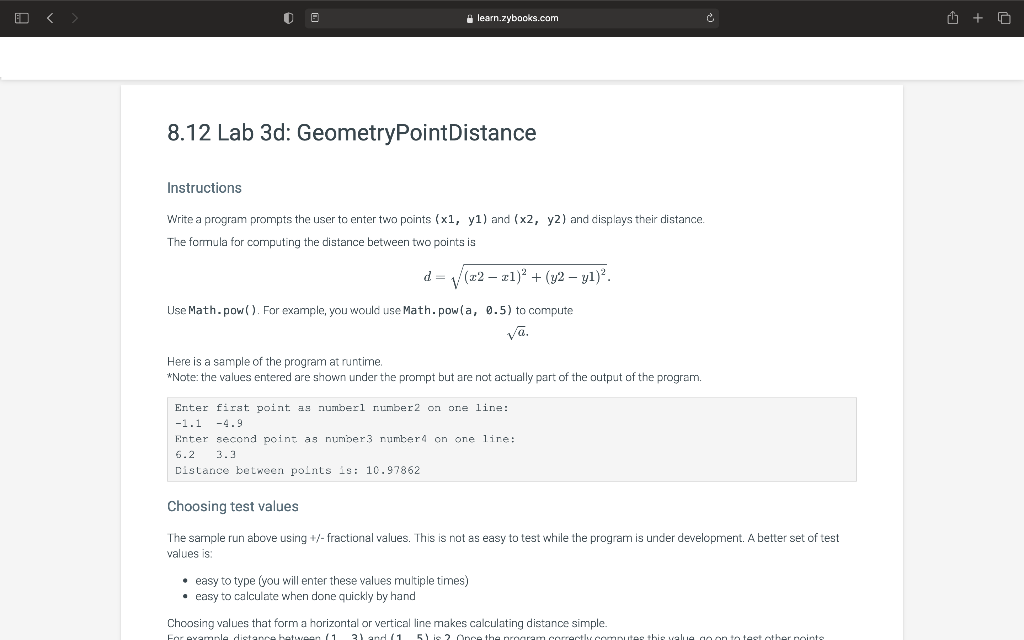The width and height of the screenshot is (1024, 640).
Task: Select the heading 8.12 Lab 3d: GeometryPointDistance
Action: coord(352,132)
